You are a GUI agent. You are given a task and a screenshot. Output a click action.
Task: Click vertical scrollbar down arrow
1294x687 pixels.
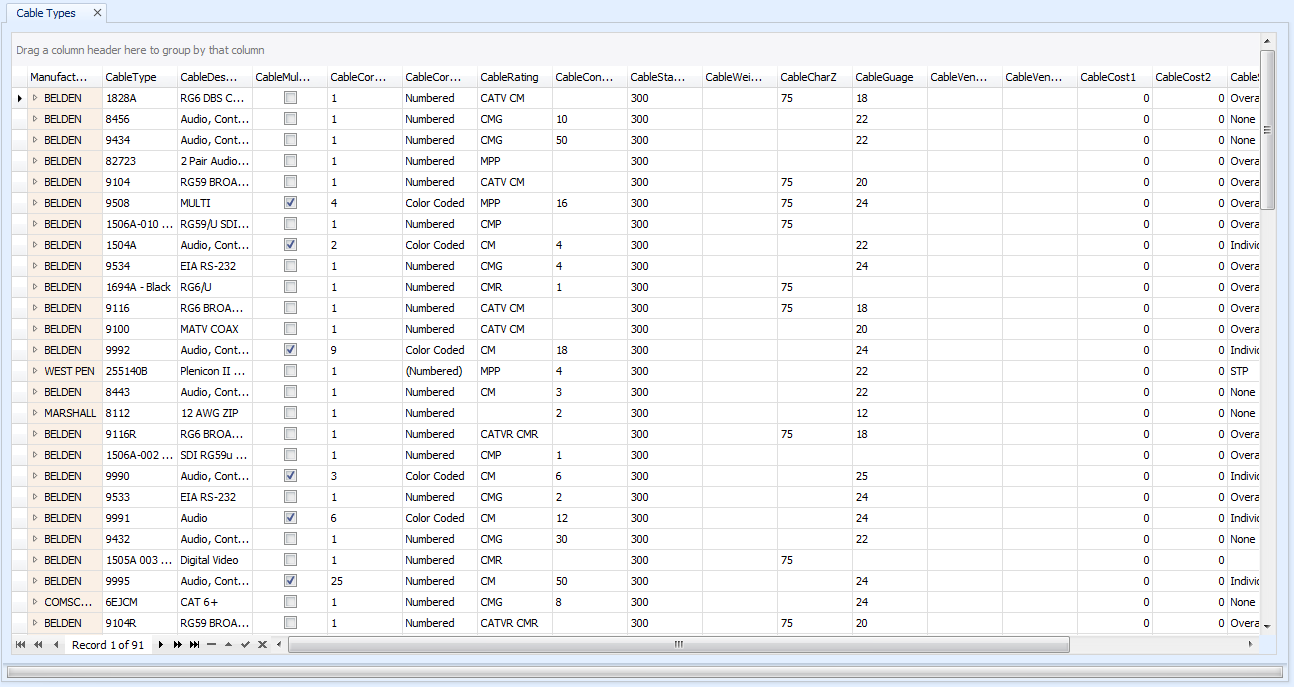pos(1268,627)
